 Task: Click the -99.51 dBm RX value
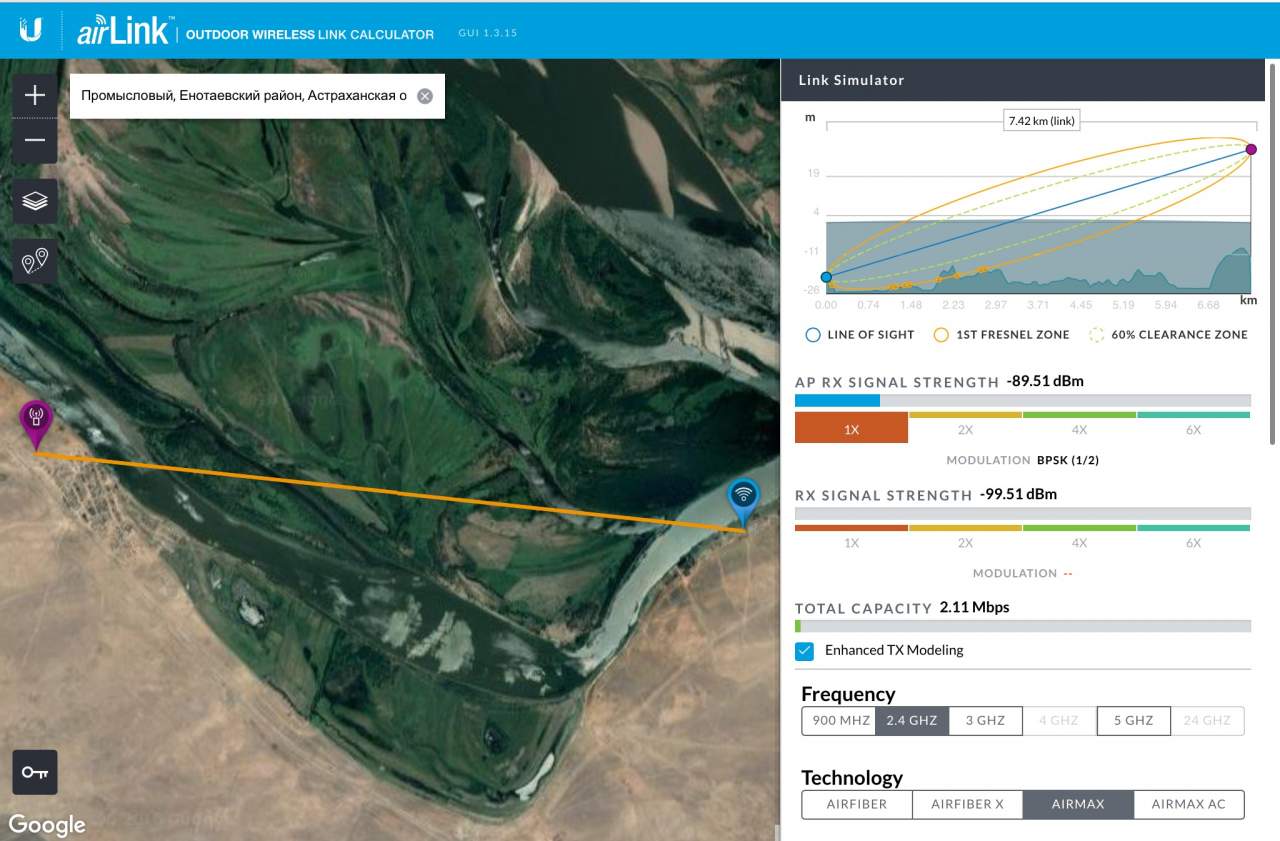1019,494
